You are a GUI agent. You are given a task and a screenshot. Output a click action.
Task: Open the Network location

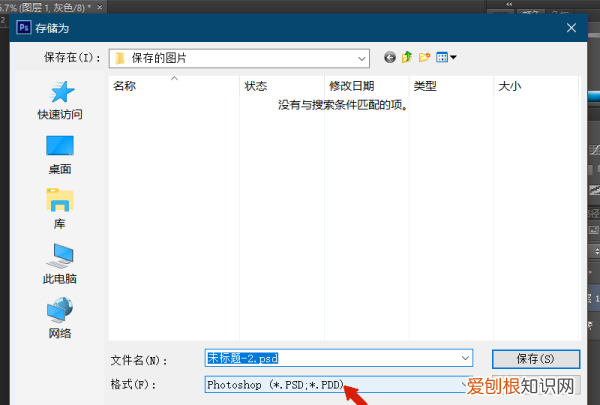coord(60,318)
